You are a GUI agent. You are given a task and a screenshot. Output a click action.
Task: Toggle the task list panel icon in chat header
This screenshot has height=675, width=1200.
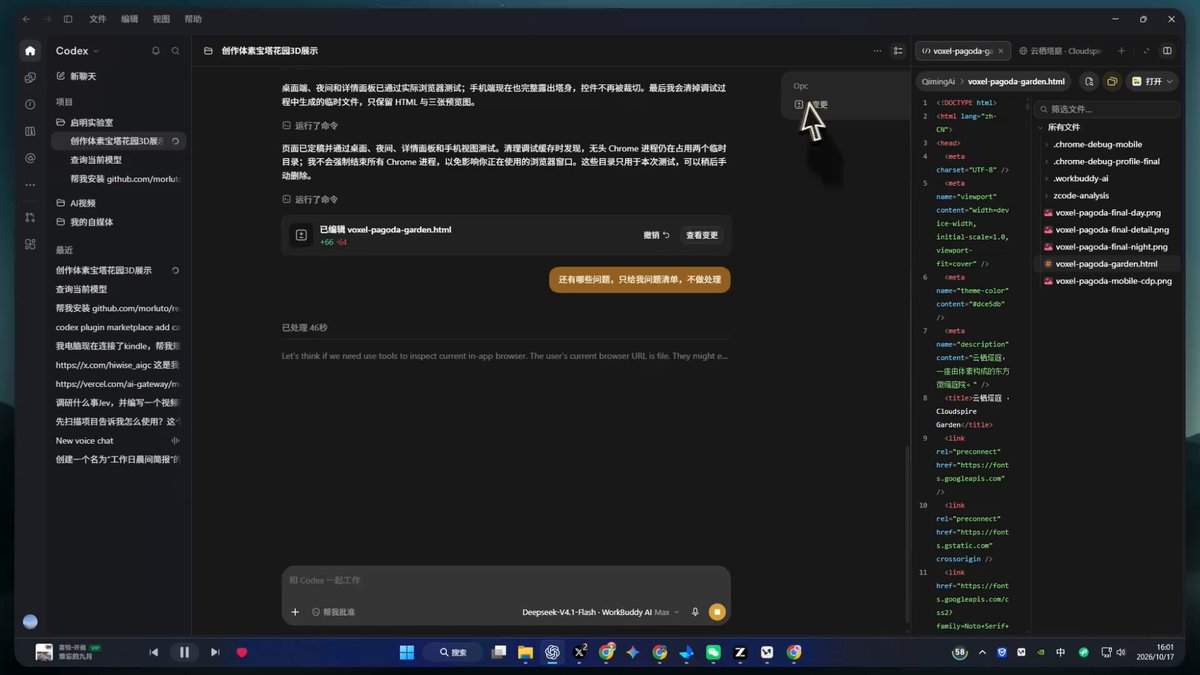tap(898, 51)
